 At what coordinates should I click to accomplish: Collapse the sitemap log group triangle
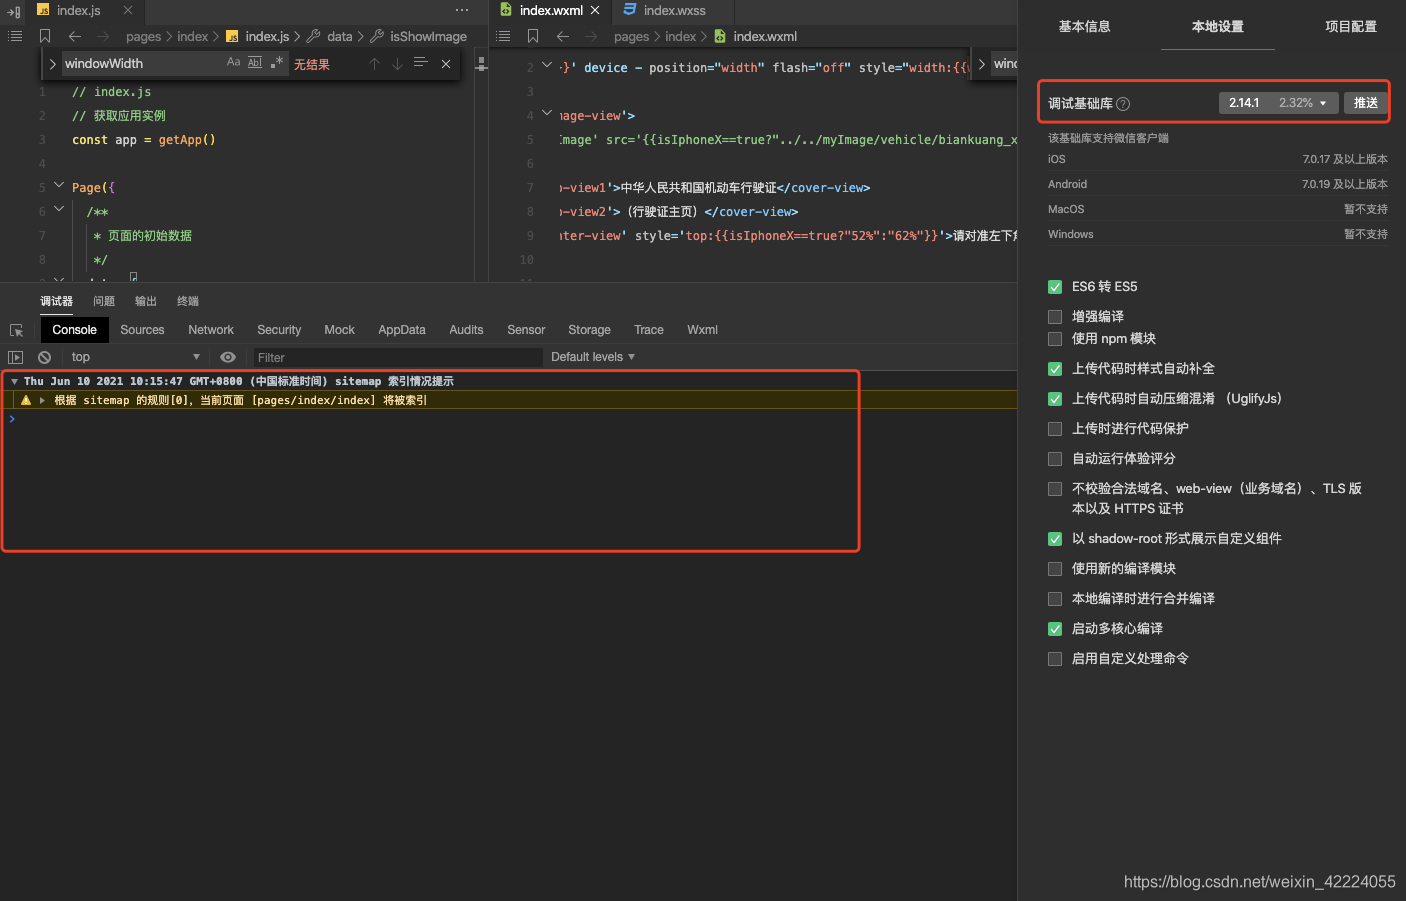14,381
